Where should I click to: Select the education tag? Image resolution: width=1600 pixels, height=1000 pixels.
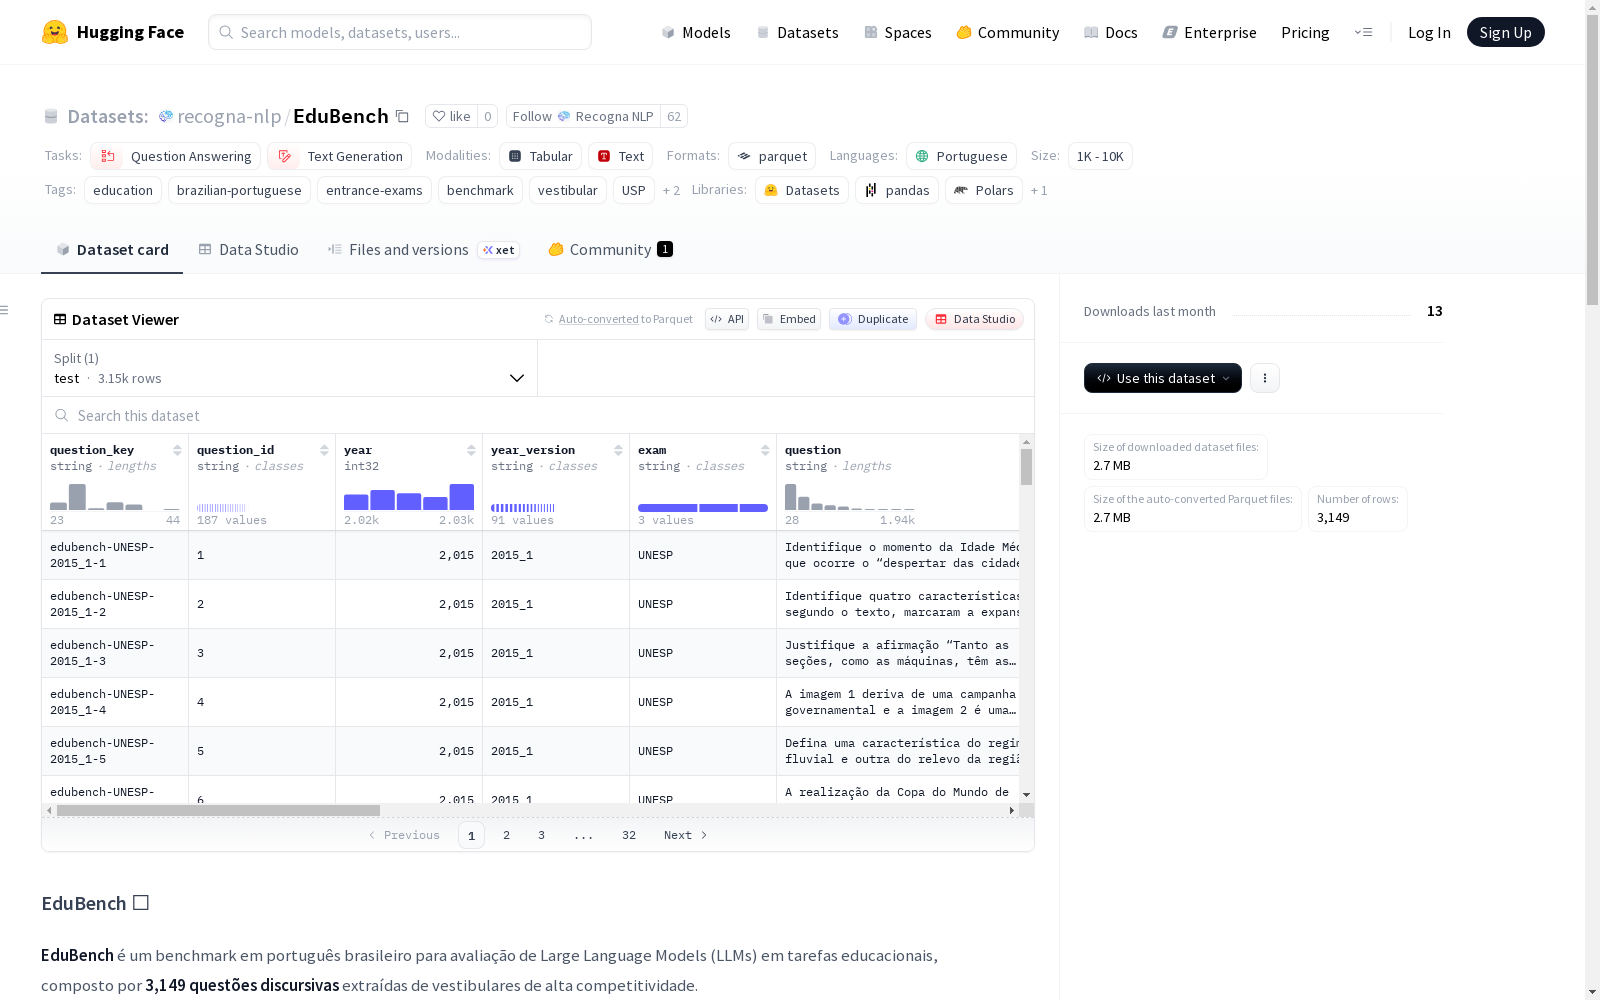123,190
